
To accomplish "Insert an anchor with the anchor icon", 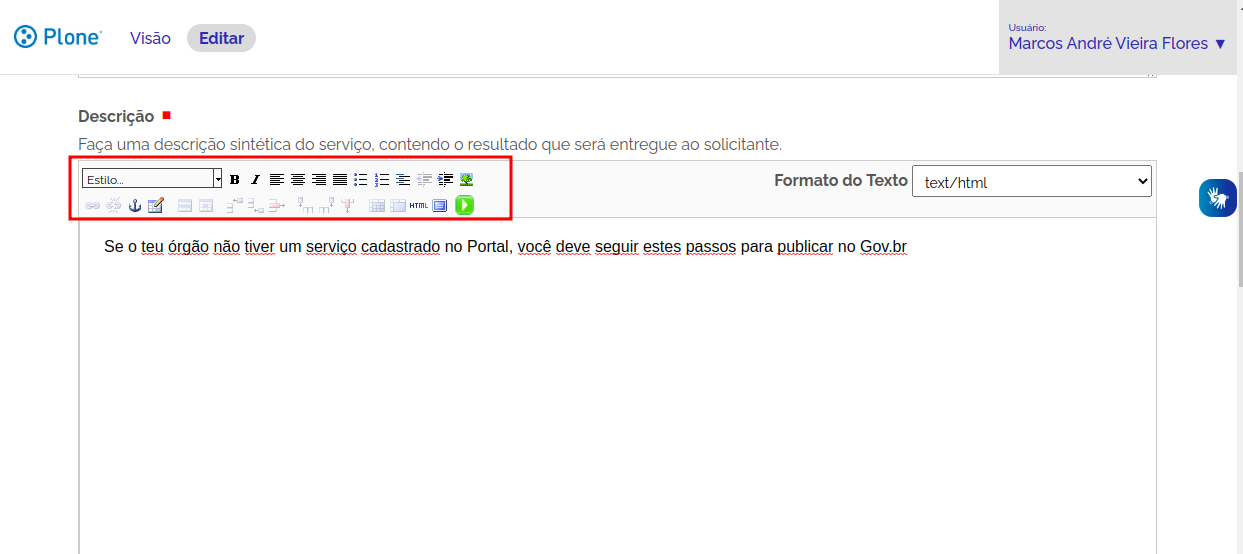I will tap(135, 205).
